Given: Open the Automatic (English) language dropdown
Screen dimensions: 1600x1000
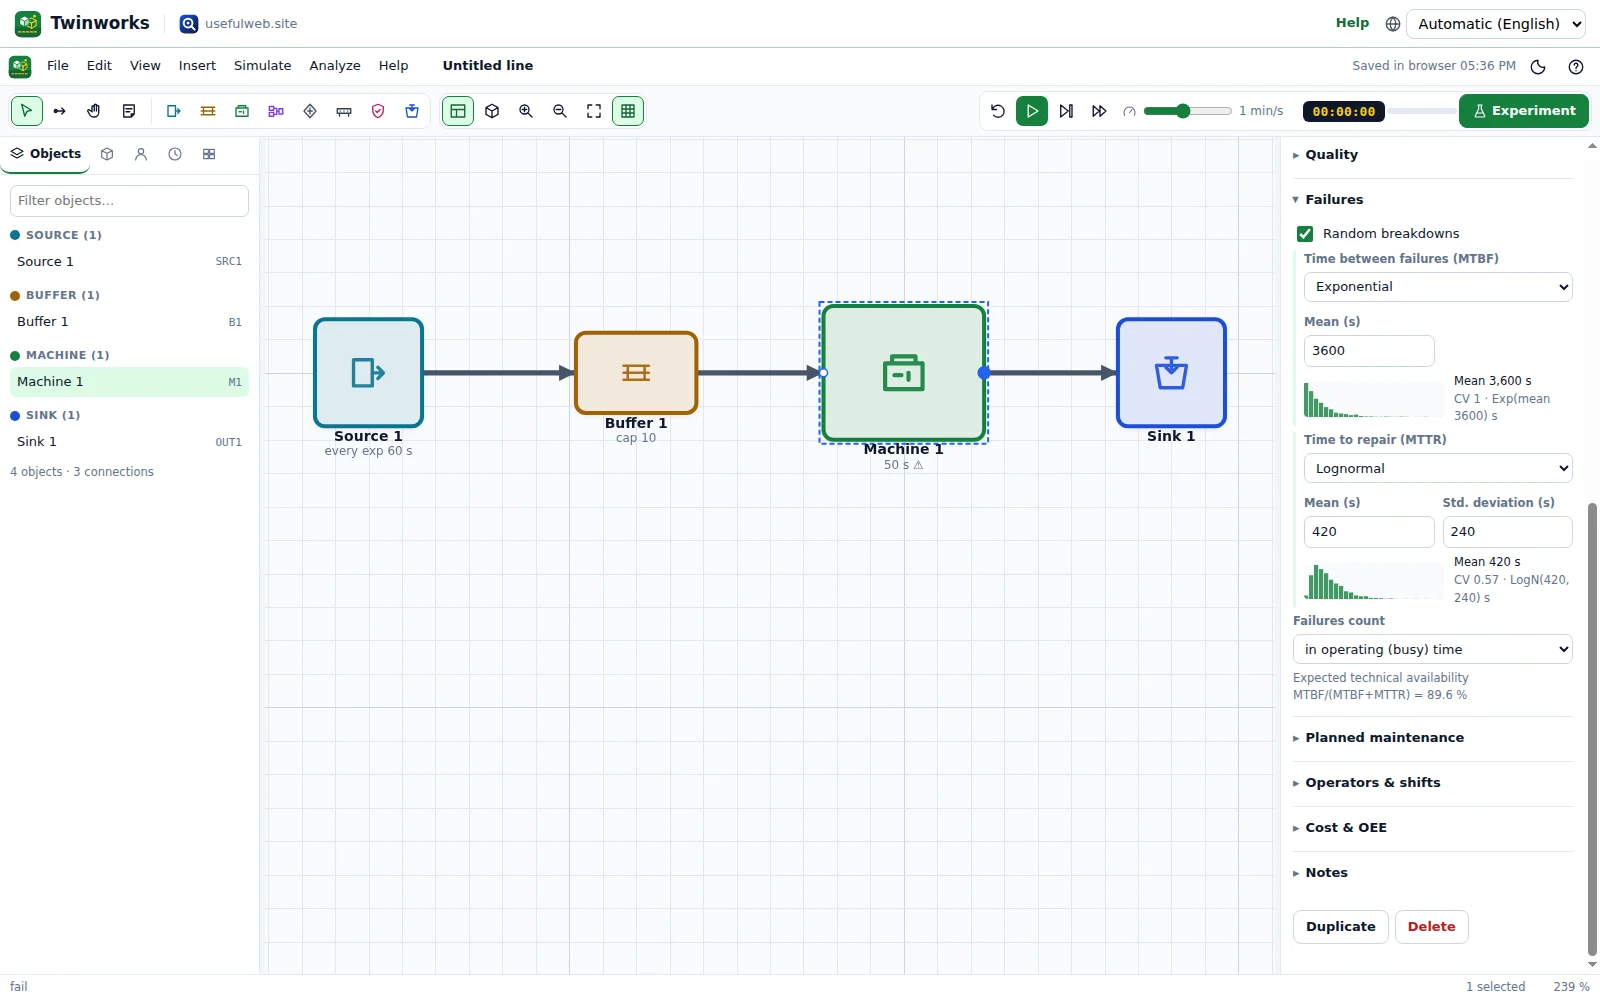Looking at the screenshot, I should point(1496,24).
